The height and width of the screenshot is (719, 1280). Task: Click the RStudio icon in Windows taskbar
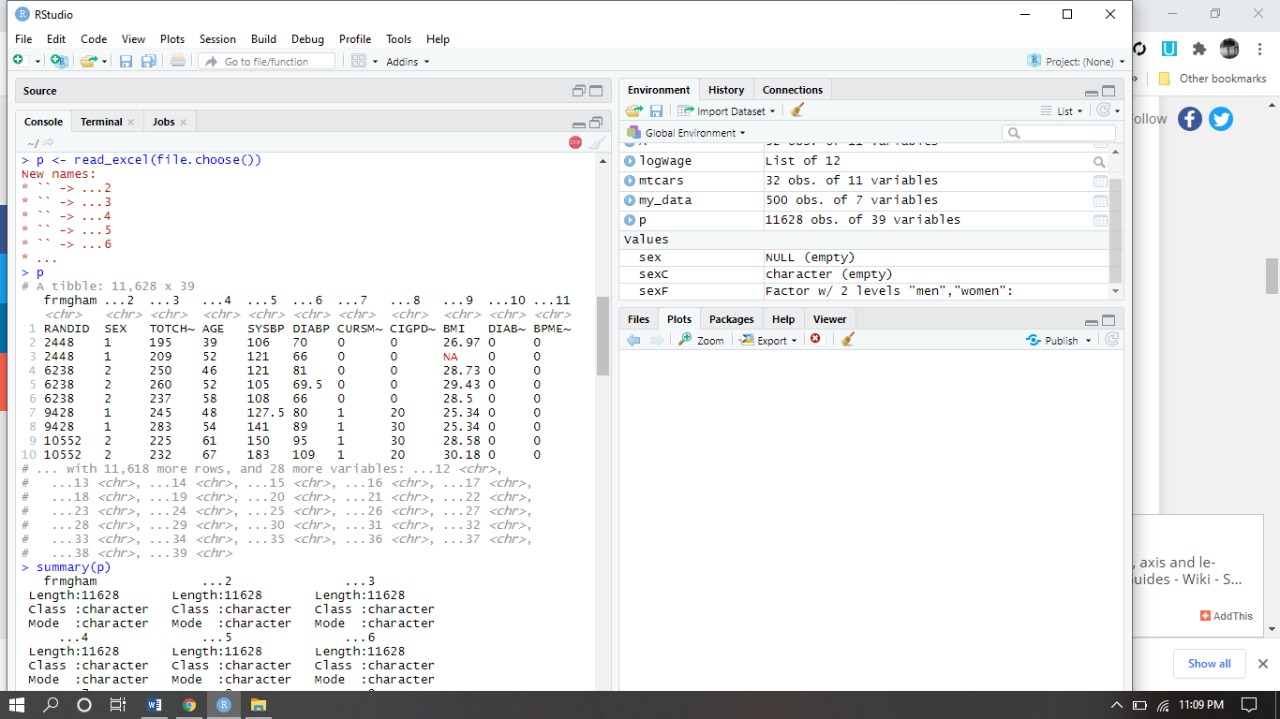tap(224, 705)
